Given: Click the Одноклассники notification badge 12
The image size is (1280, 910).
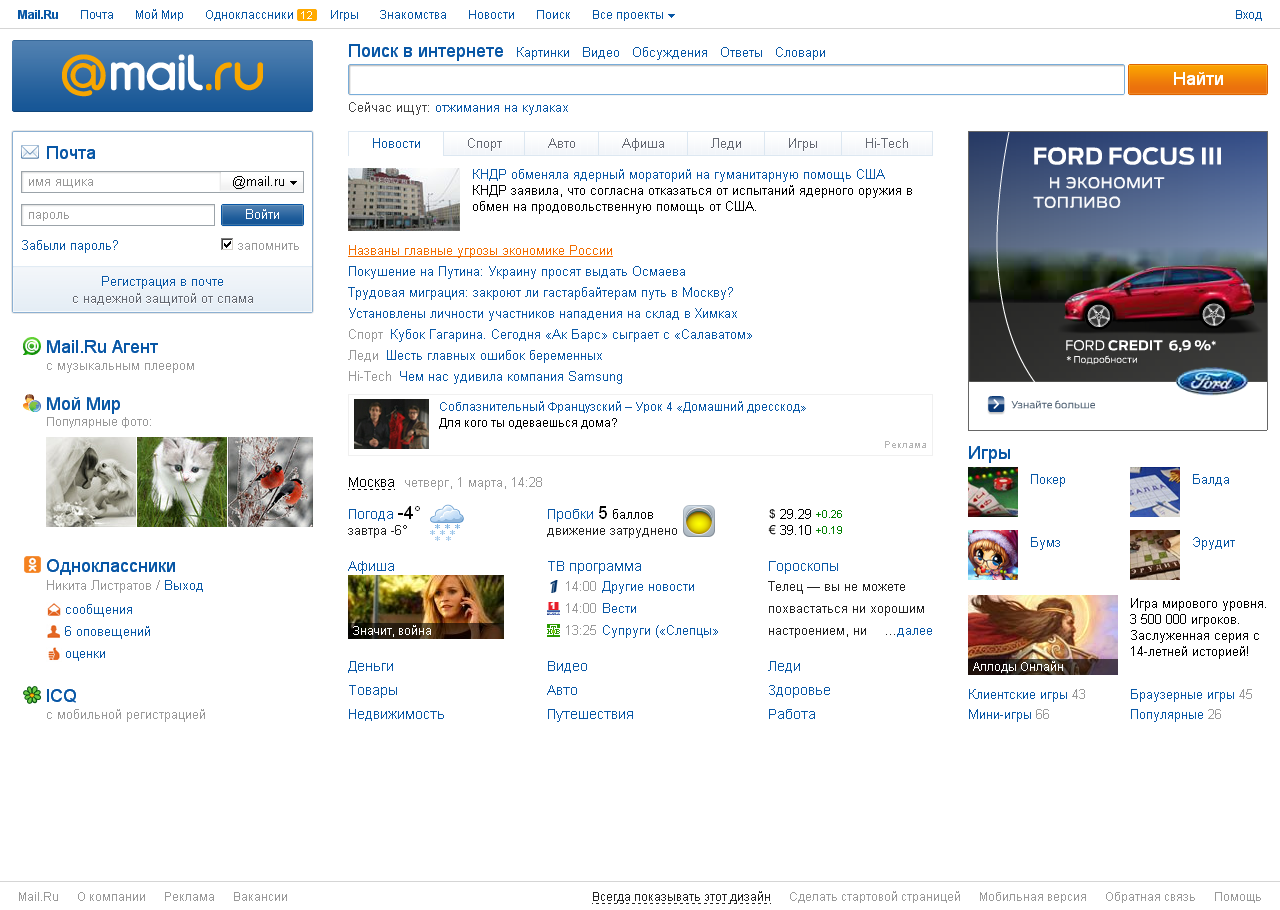Looking at the screenshot, I should coord(307,15).
